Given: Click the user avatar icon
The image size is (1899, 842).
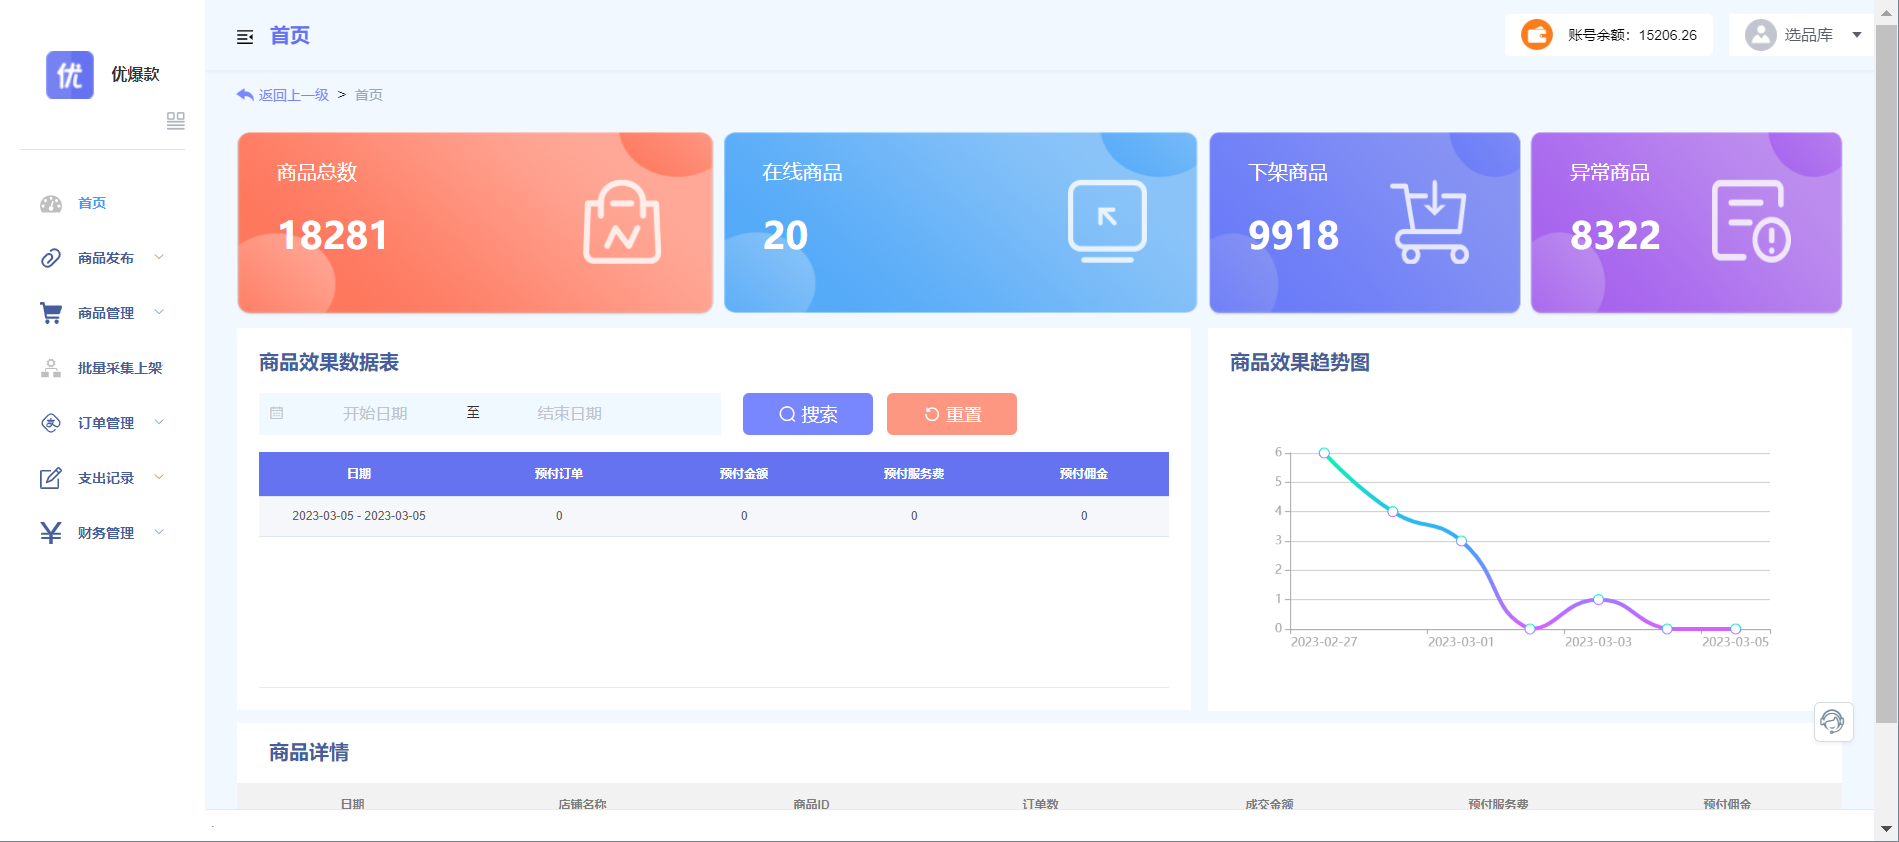Looking at the screenshot, I should coord(1760,35).
